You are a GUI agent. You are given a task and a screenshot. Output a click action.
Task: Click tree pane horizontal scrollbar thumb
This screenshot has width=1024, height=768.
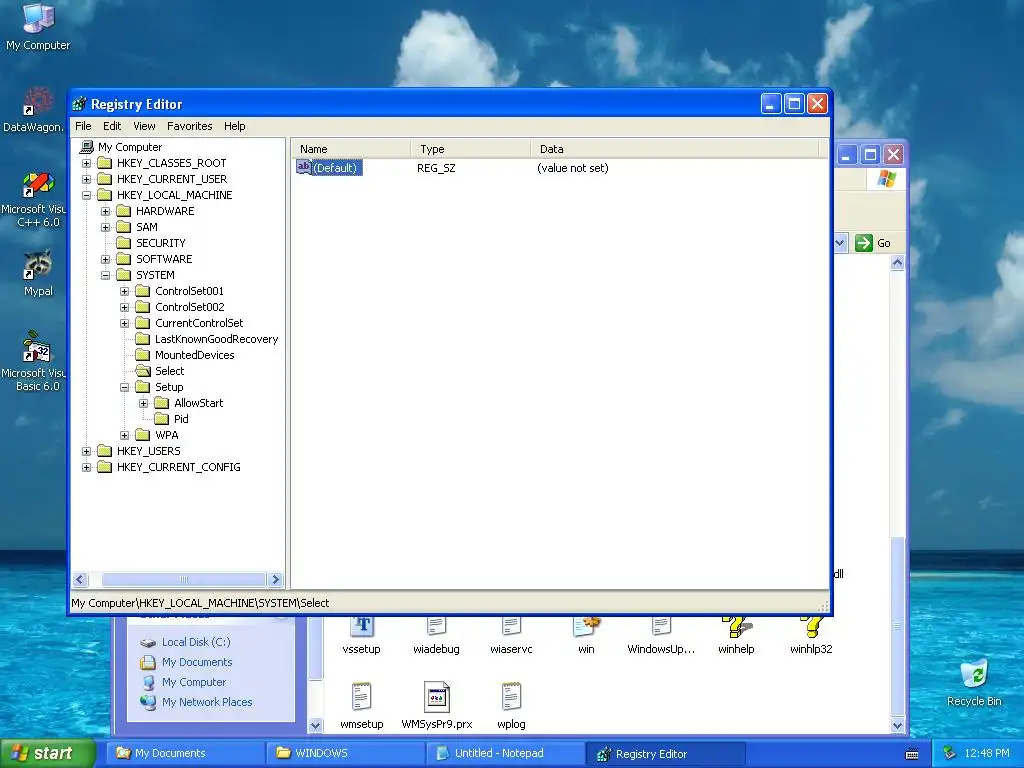(184, 579)
